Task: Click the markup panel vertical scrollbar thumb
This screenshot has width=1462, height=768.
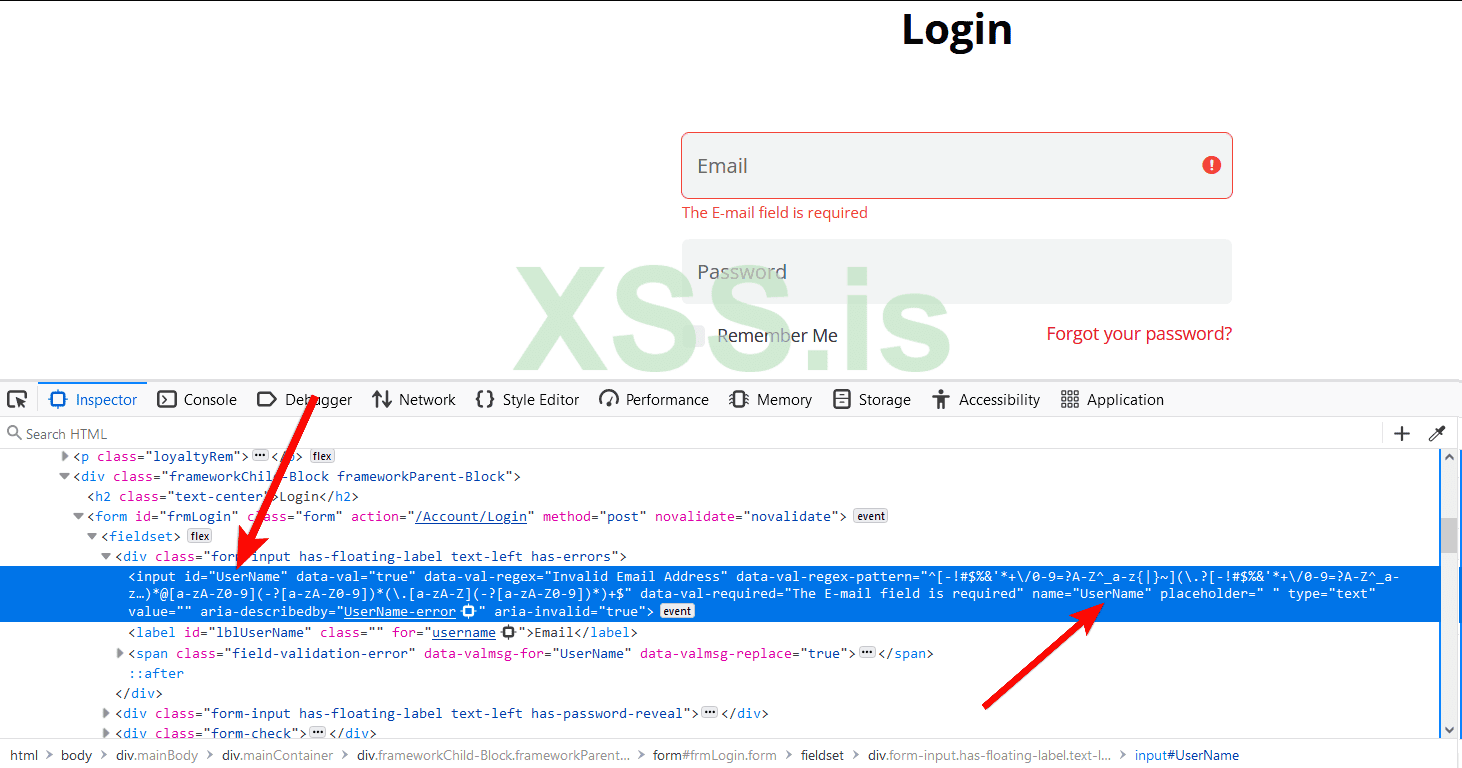Action: pyautogui.click(x=1450, y=535)
